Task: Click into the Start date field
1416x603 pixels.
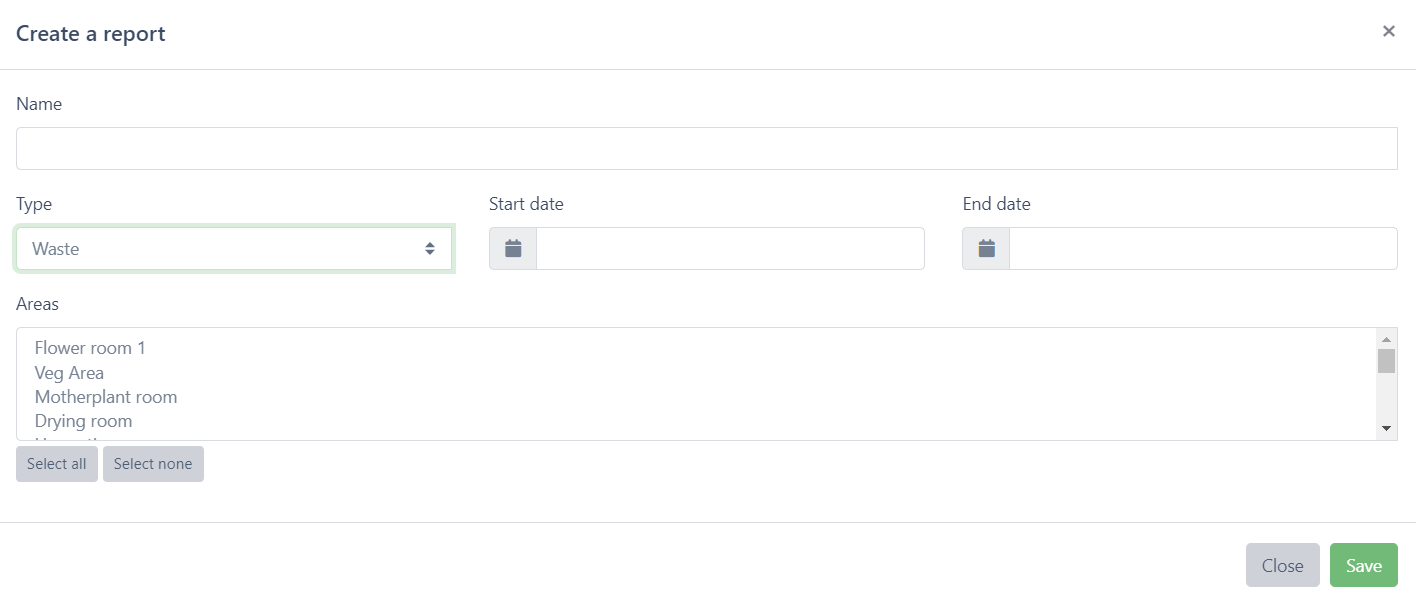Action: point(730,249)
